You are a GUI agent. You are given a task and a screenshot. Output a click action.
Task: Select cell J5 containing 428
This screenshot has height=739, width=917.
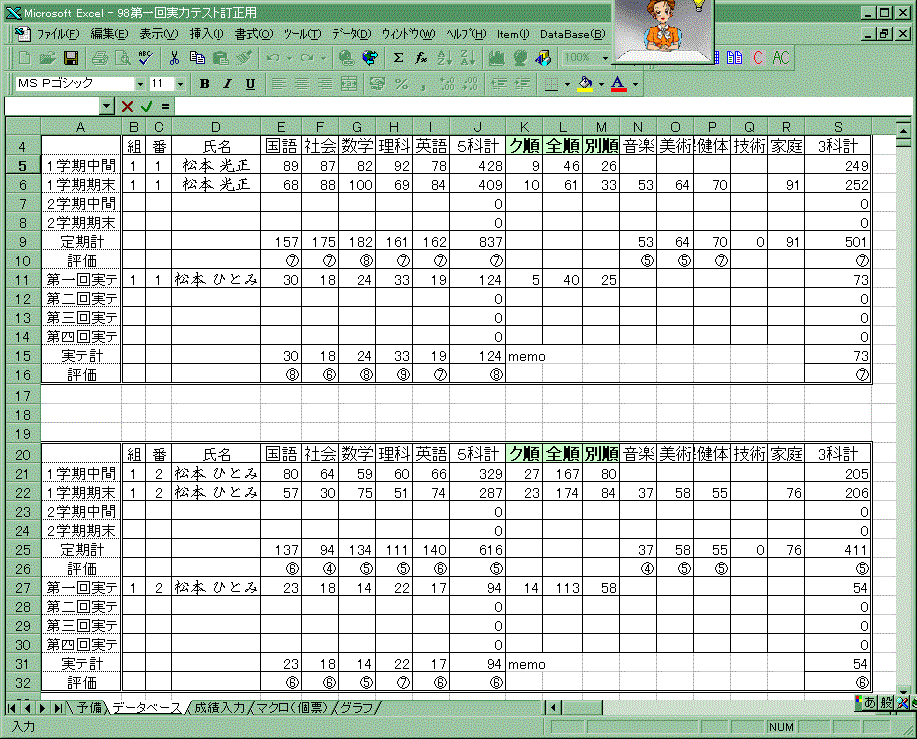(478, 166)
